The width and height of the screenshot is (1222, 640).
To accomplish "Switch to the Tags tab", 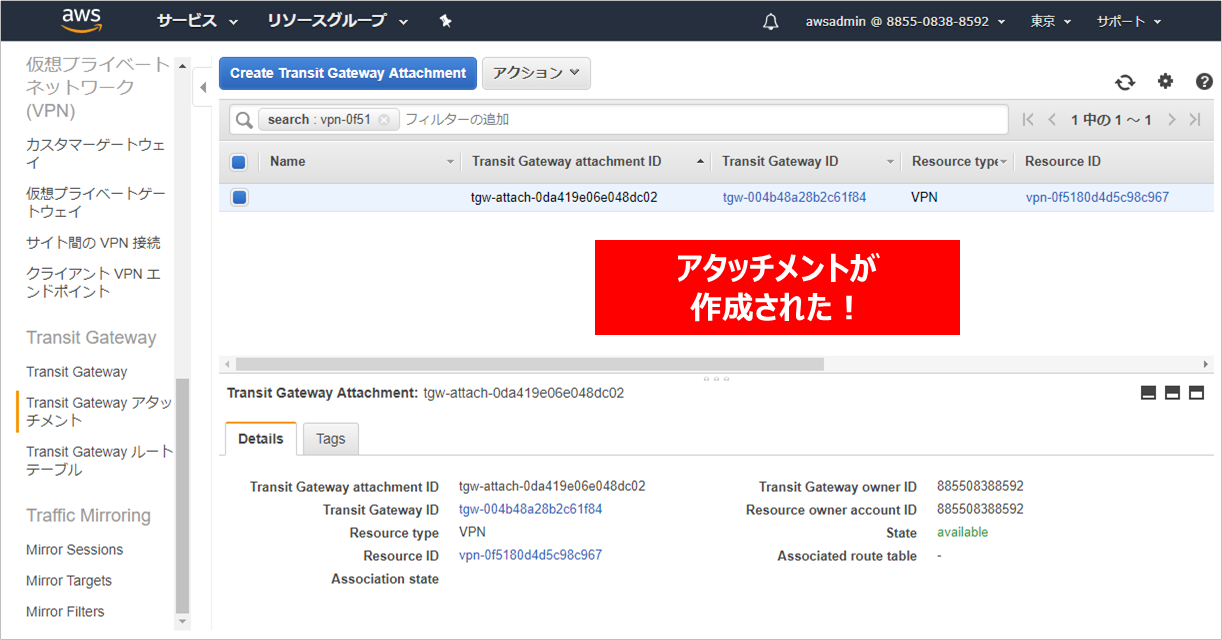I will [330, 439].
